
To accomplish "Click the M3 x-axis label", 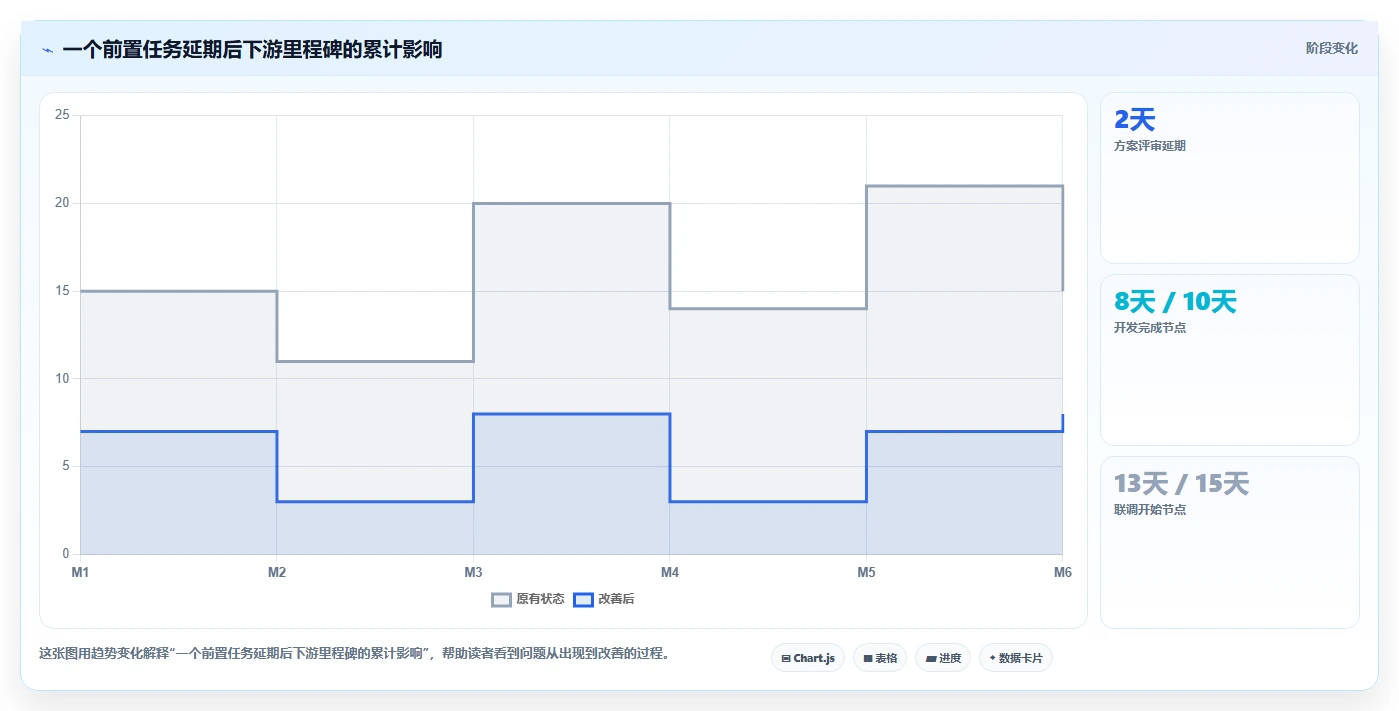I will click(473, 572).
